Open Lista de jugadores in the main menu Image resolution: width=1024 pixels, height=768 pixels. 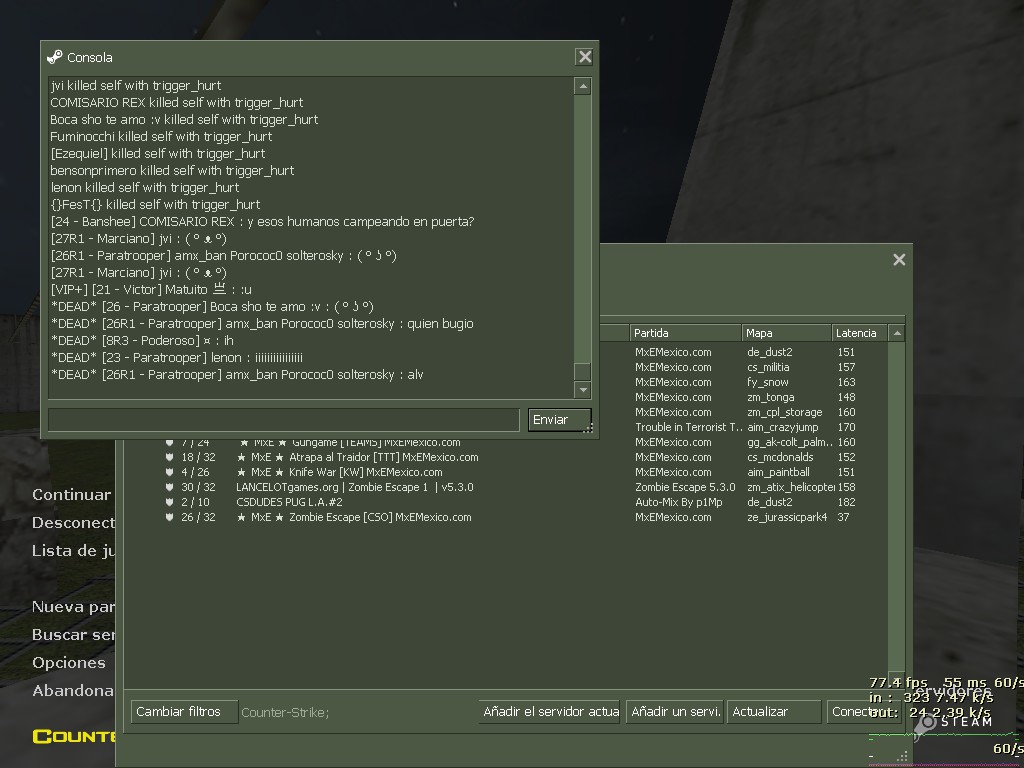74,551
